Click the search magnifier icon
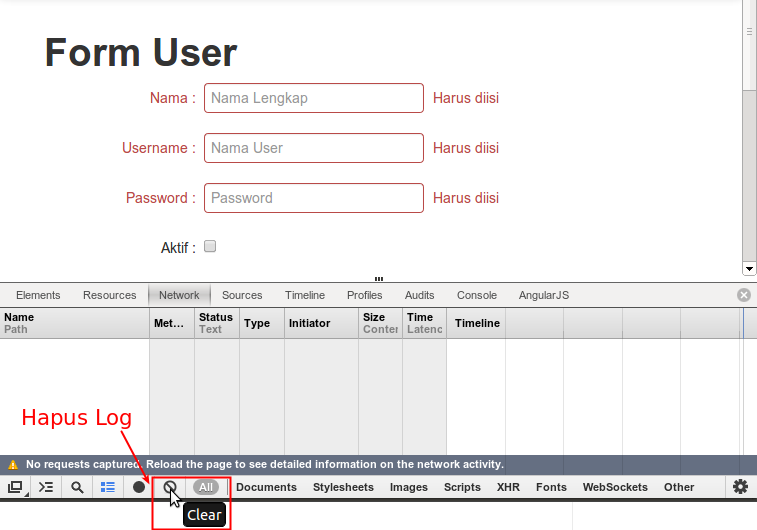The width and height of the screenshot is (757, 530). 77,487
